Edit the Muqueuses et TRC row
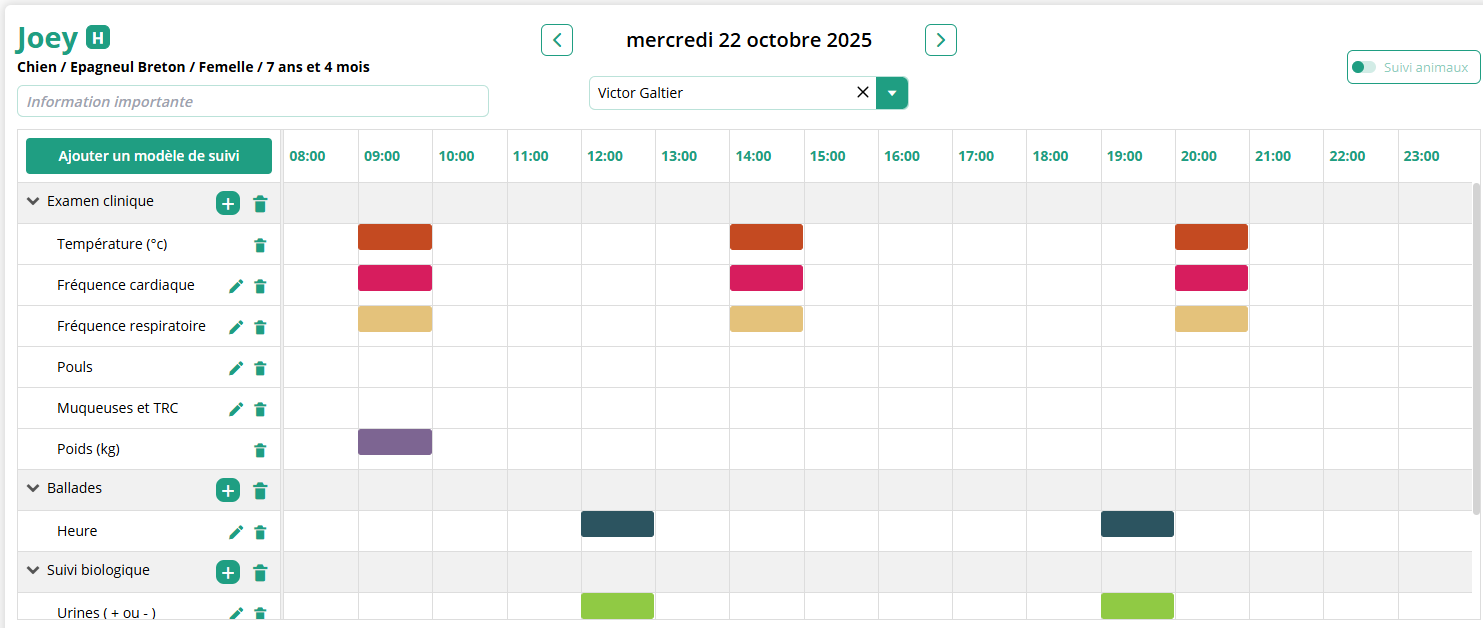This screenshot has width=1483, height=628. point(236,409)
